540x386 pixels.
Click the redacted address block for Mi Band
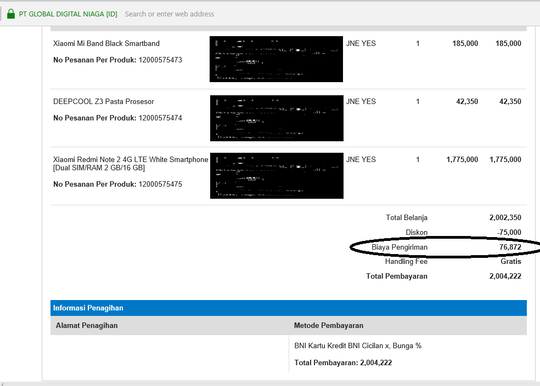coord(276,59)
